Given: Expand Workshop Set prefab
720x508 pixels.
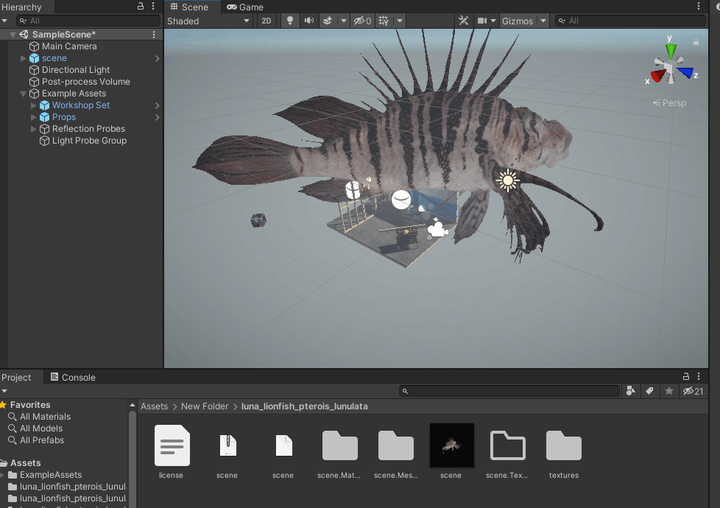Looking at the screenshot, I should 34,105.
